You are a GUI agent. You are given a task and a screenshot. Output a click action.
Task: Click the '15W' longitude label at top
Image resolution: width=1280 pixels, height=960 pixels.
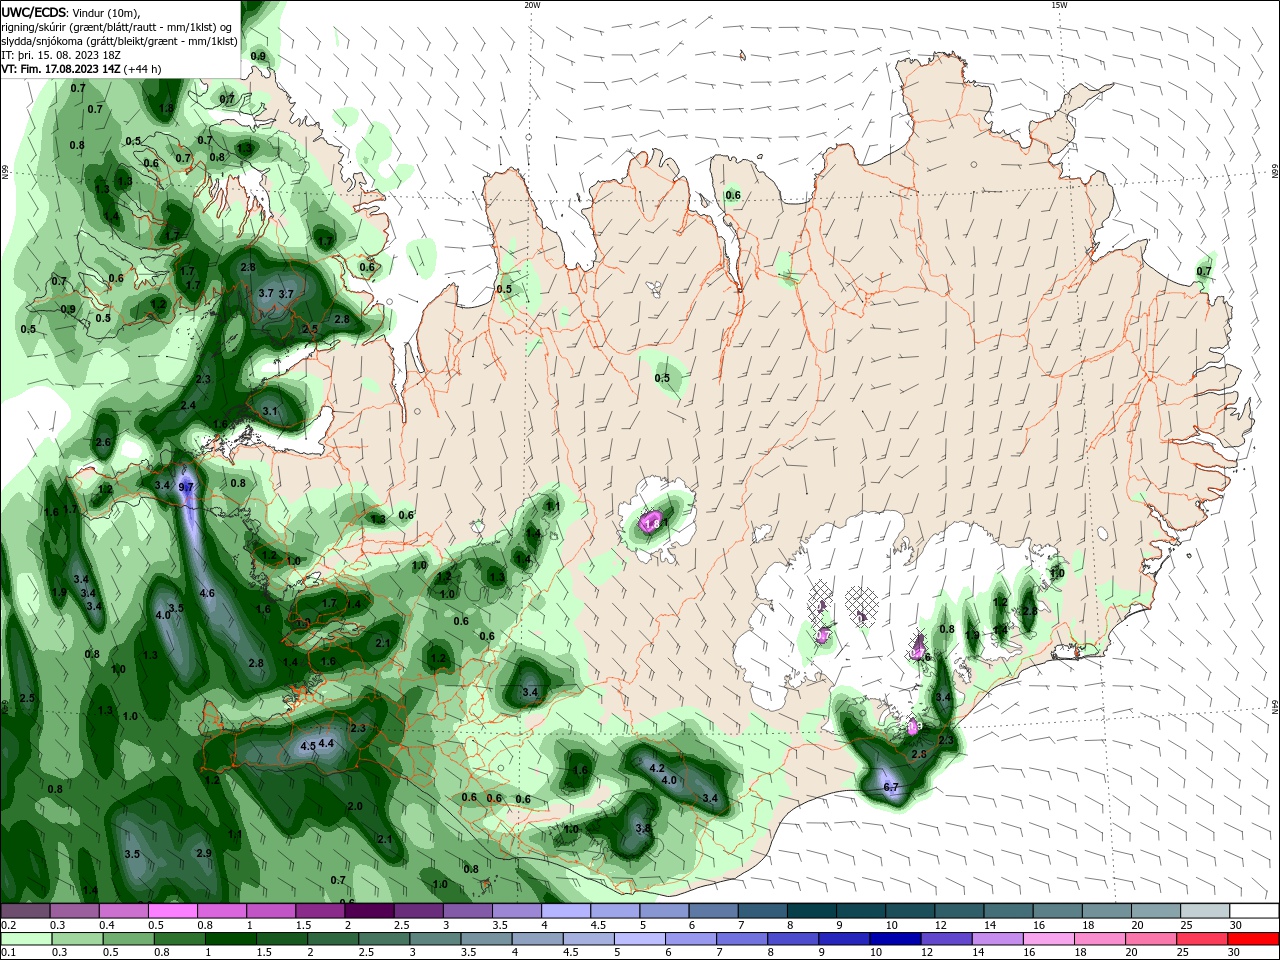pos(1060,5)
